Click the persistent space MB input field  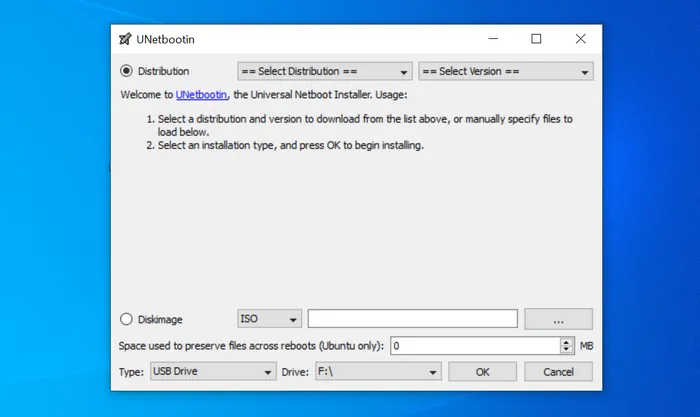pos(475,346)
